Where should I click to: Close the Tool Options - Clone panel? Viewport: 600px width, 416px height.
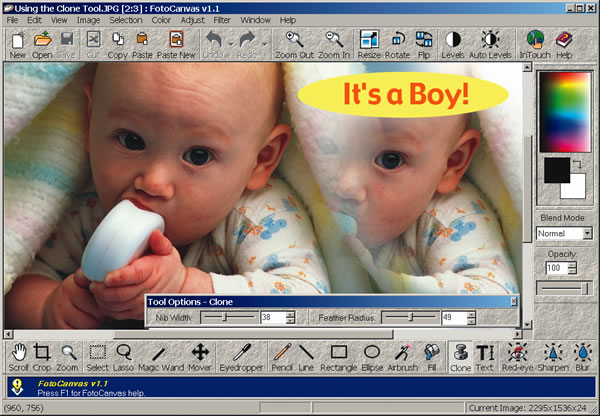coord(514,302)
